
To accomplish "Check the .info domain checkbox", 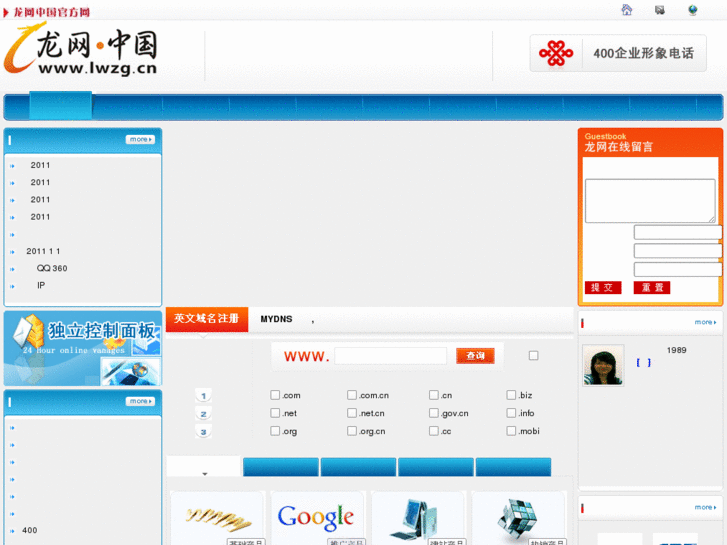I will click(511, 413).
